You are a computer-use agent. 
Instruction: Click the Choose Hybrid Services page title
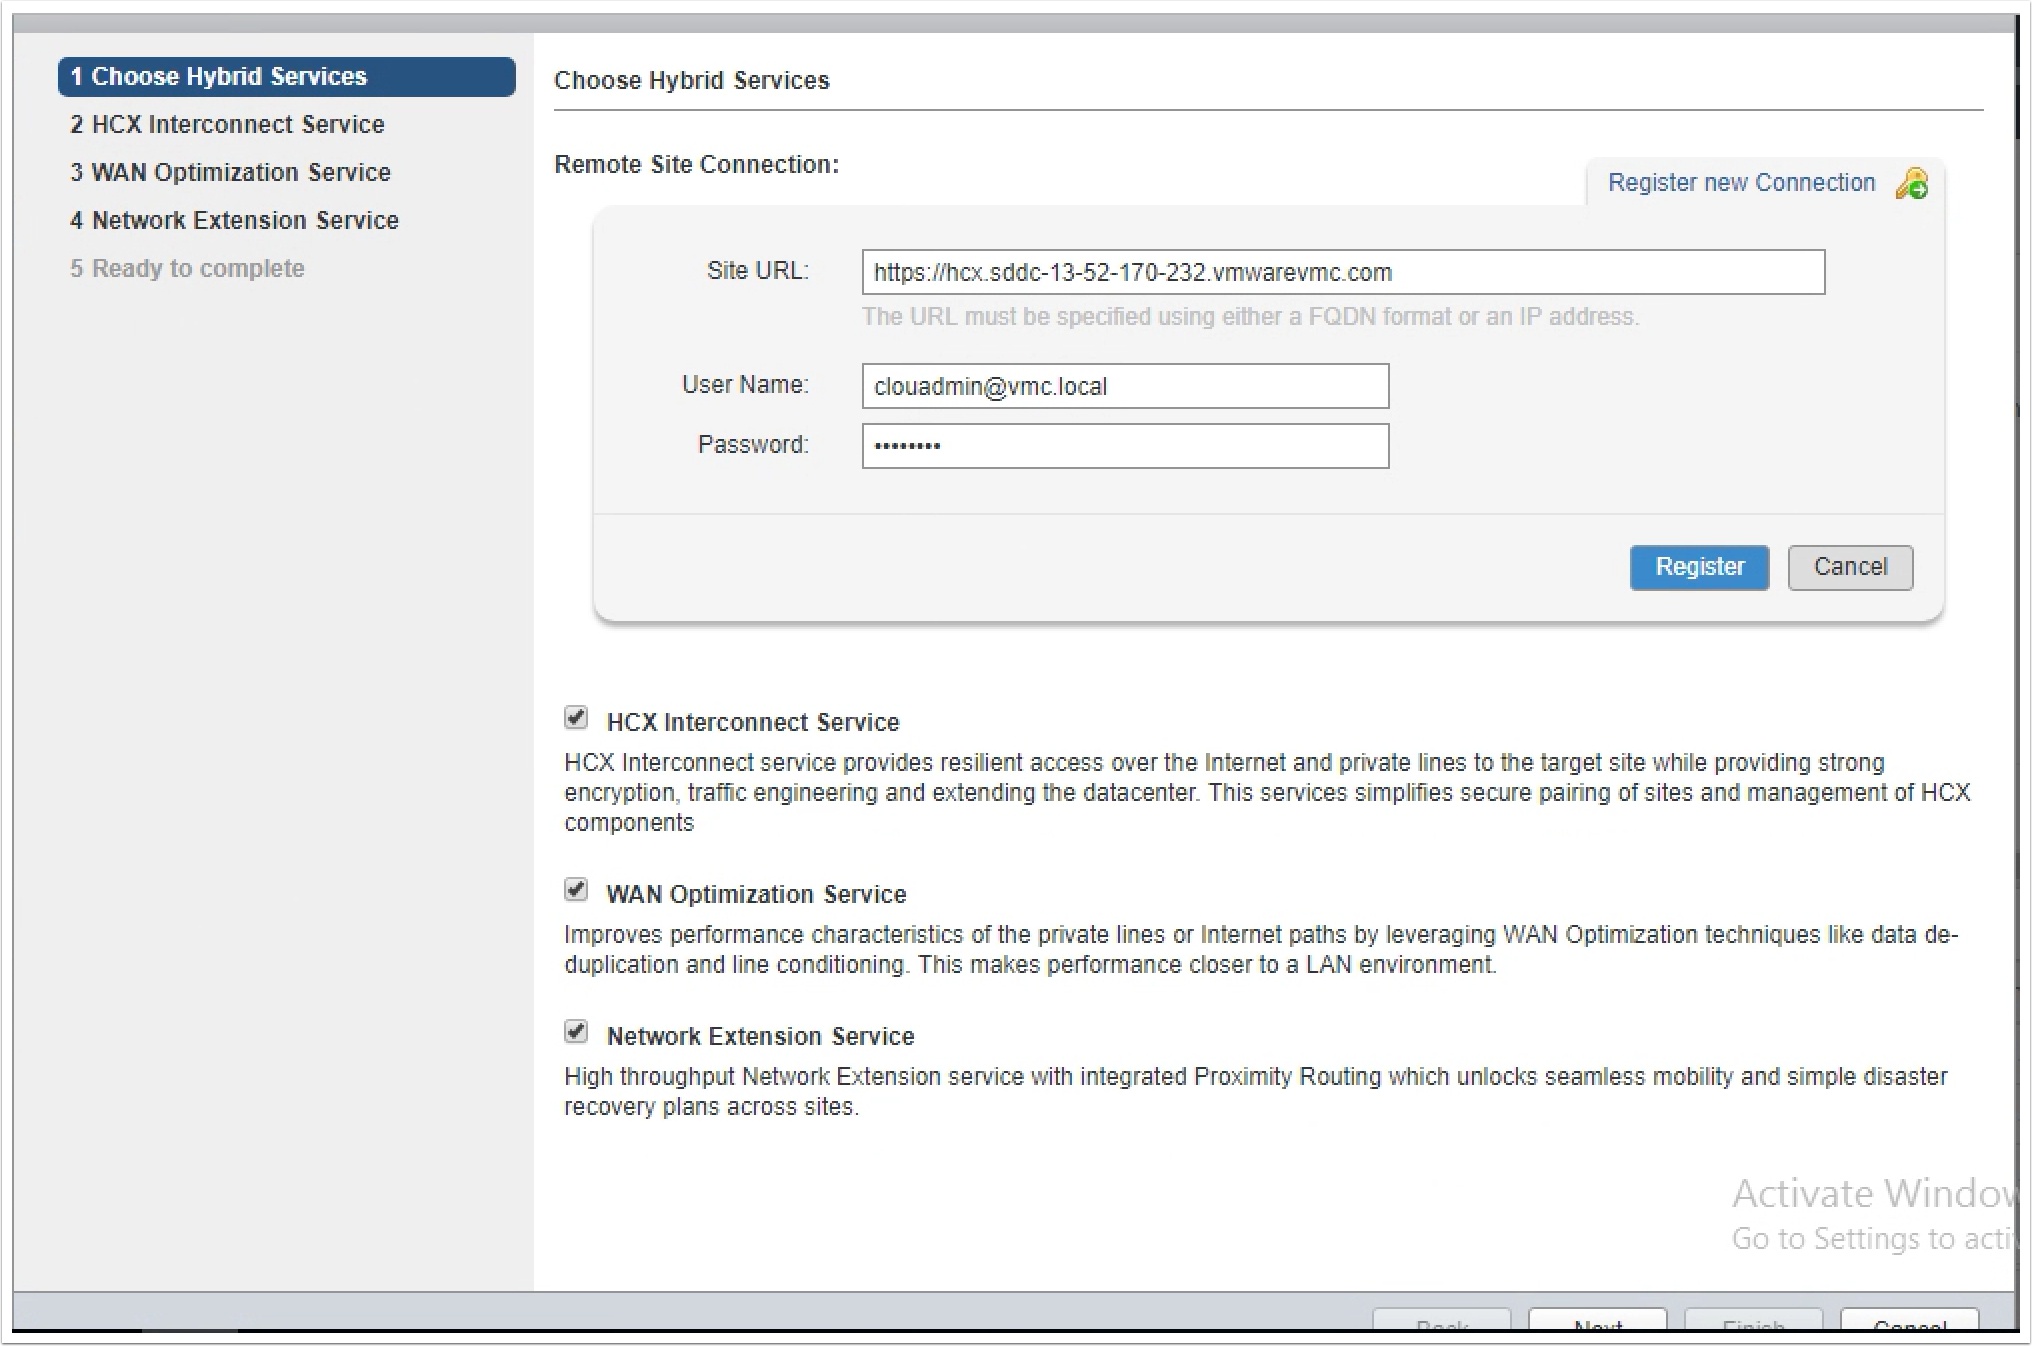(692, 81)
